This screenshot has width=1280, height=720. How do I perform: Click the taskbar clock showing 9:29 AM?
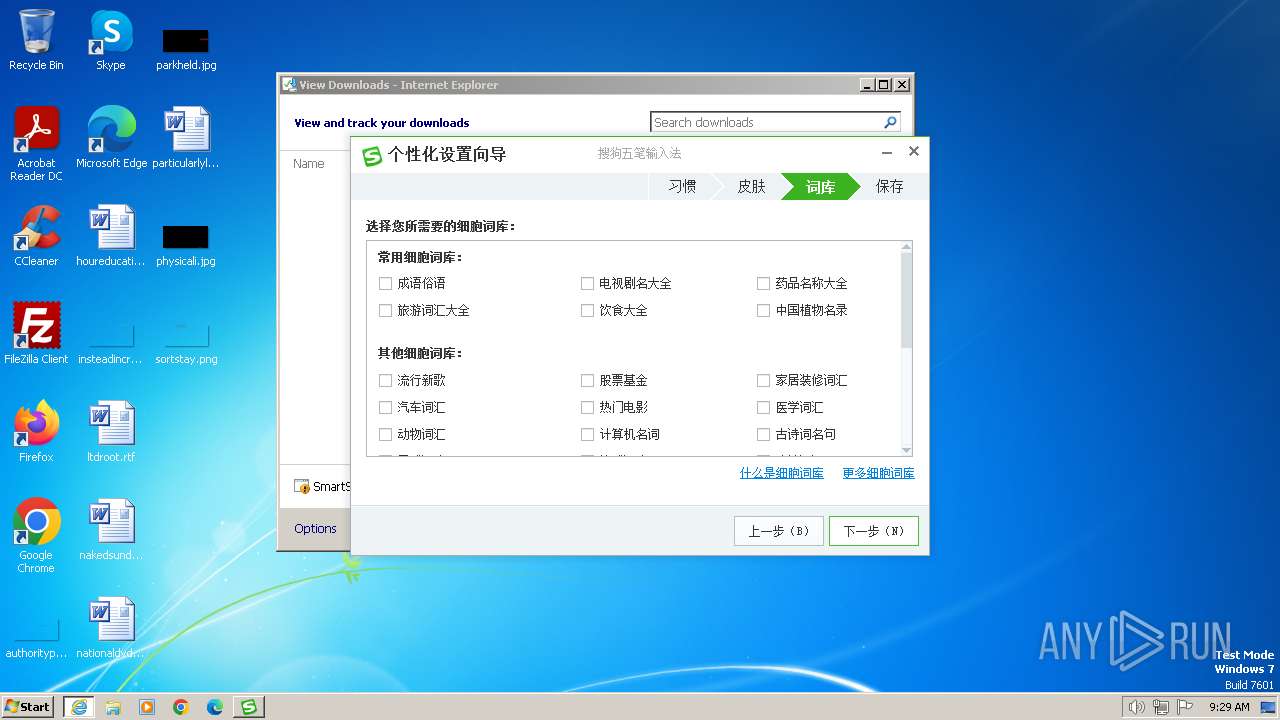click(x=1229, y=707)
